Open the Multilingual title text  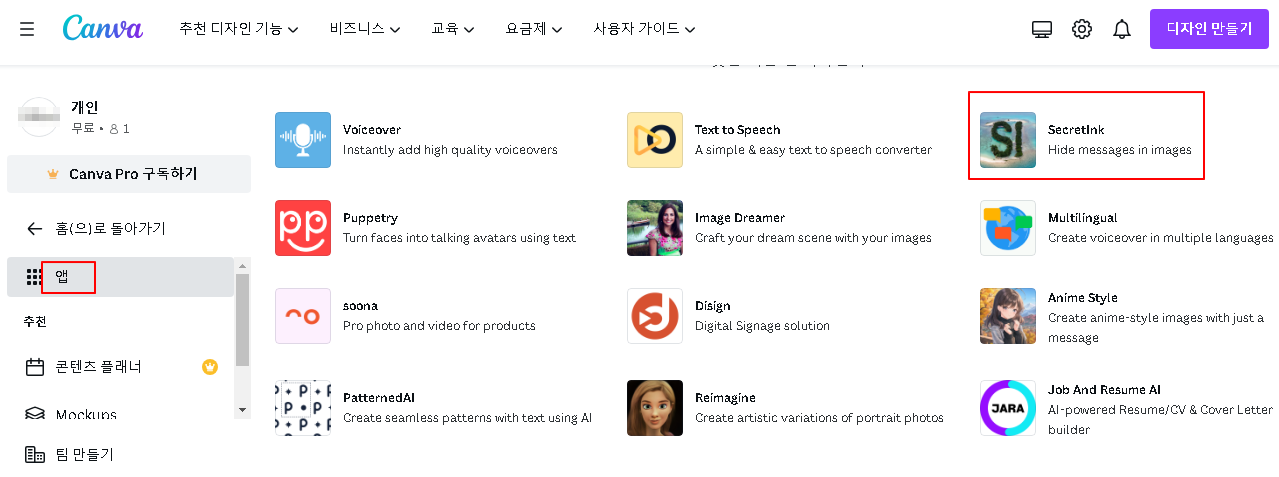coord(1083,218)
